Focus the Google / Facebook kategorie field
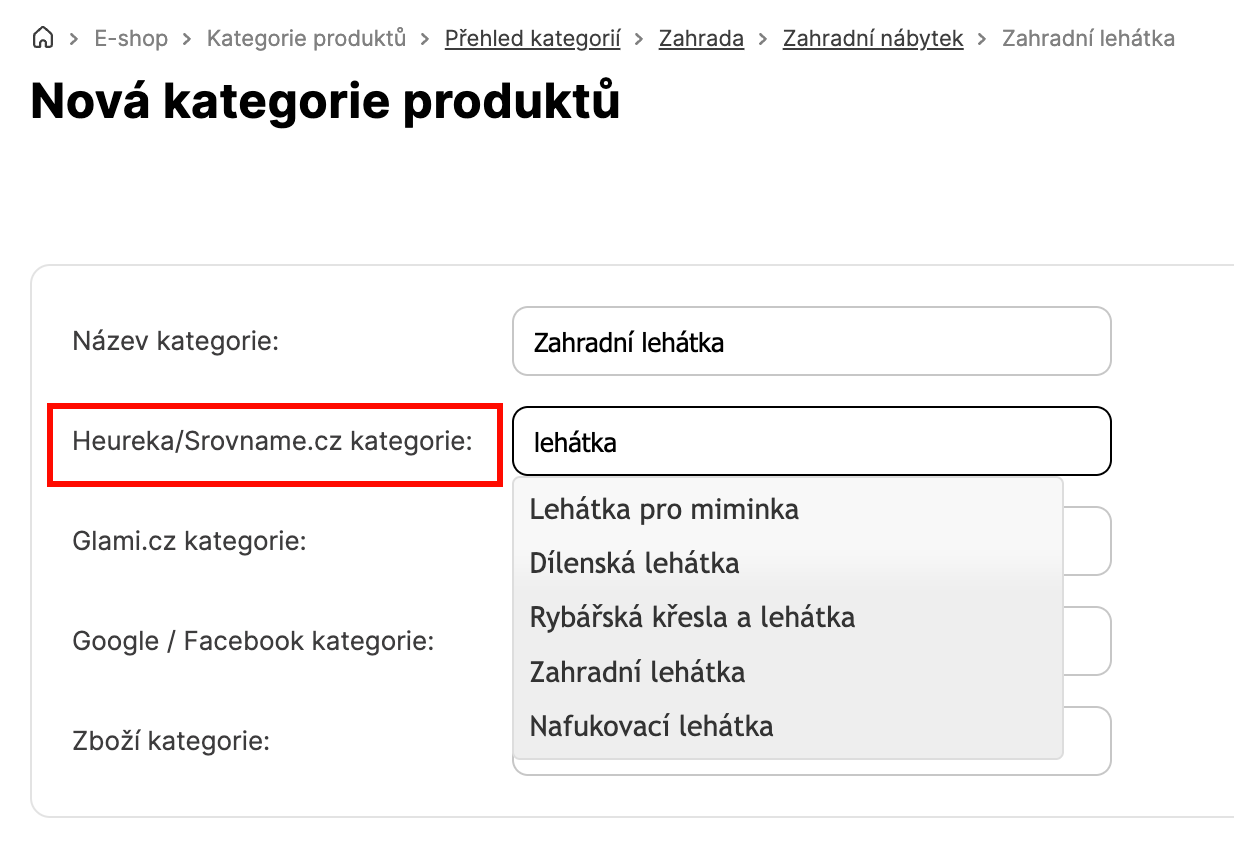This screenshot has height=848, width=1234. click(1088, 641)
